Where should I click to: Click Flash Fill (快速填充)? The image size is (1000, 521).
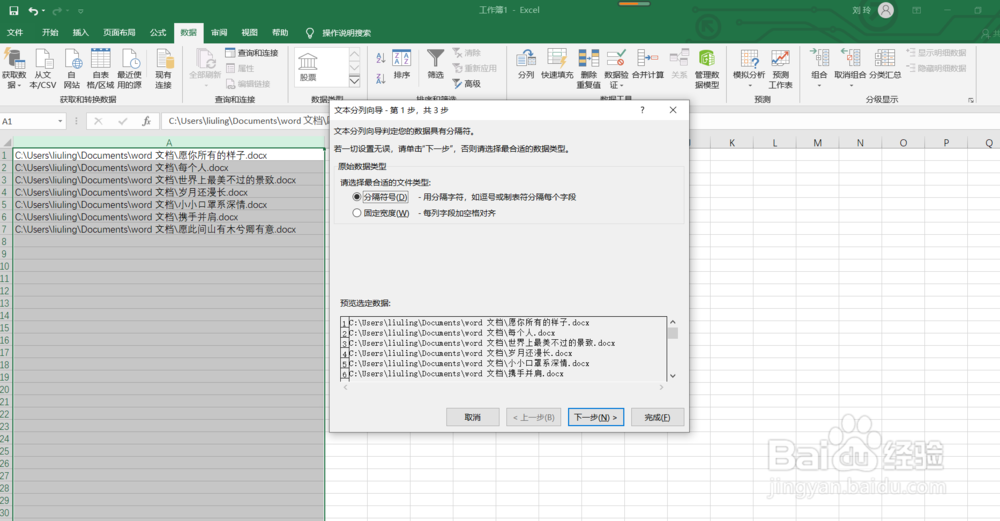click(x=557, y=64)
